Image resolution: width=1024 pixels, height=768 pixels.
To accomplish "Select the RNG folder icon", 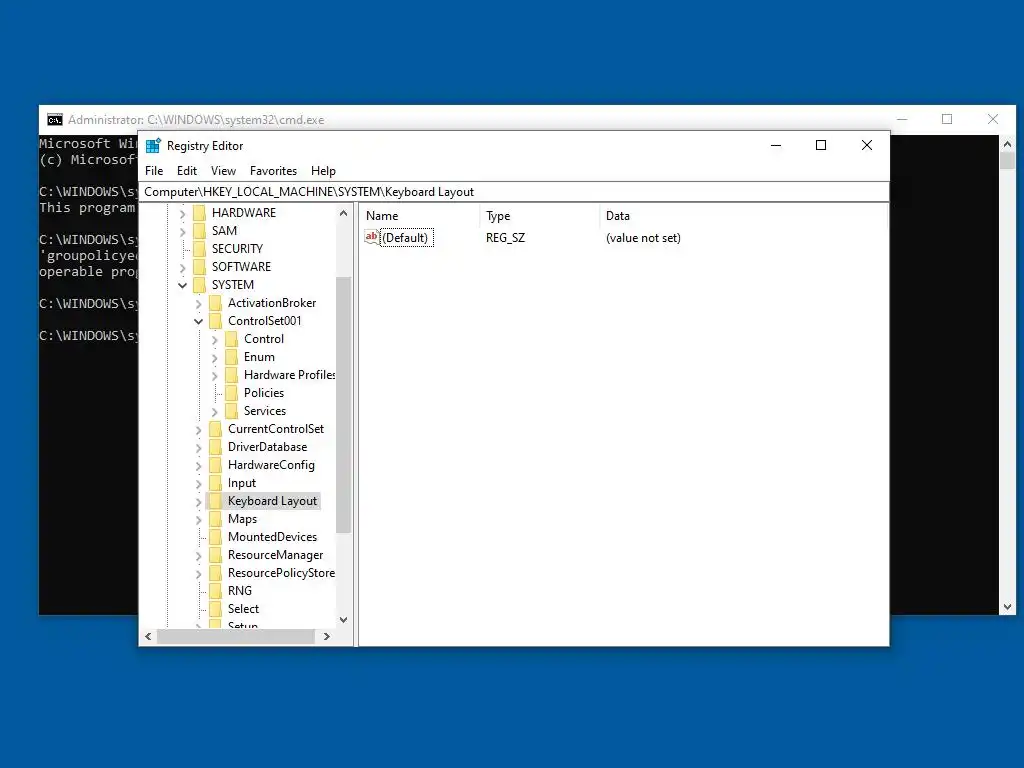I will tap(216, 591).
